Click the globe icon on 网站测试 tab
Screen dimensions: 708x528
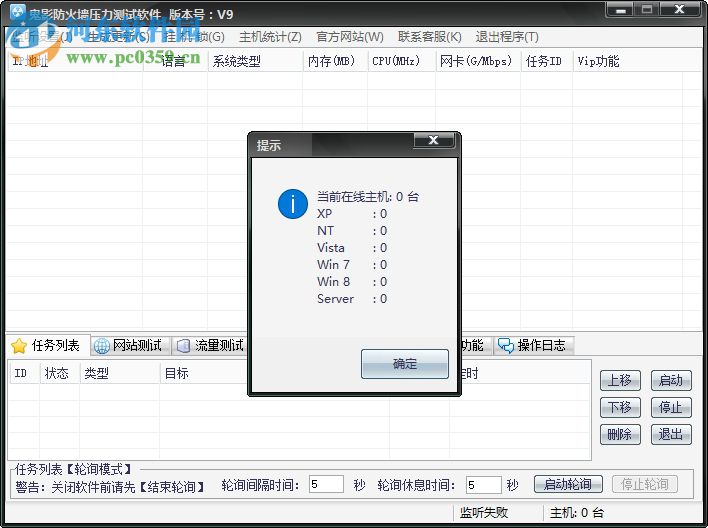coord(102,346)
